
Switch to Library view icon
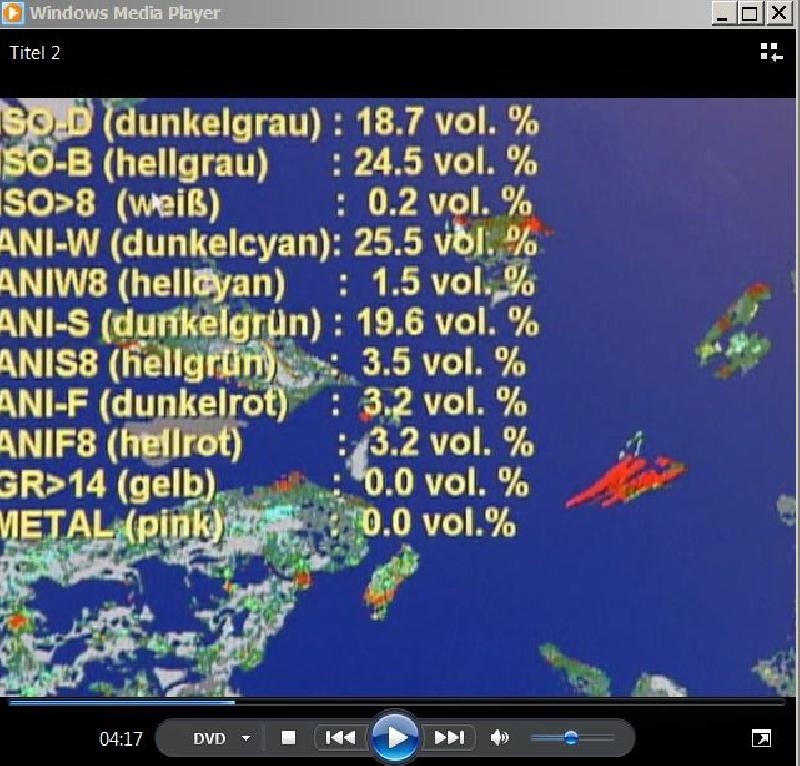tap(770, 52)
